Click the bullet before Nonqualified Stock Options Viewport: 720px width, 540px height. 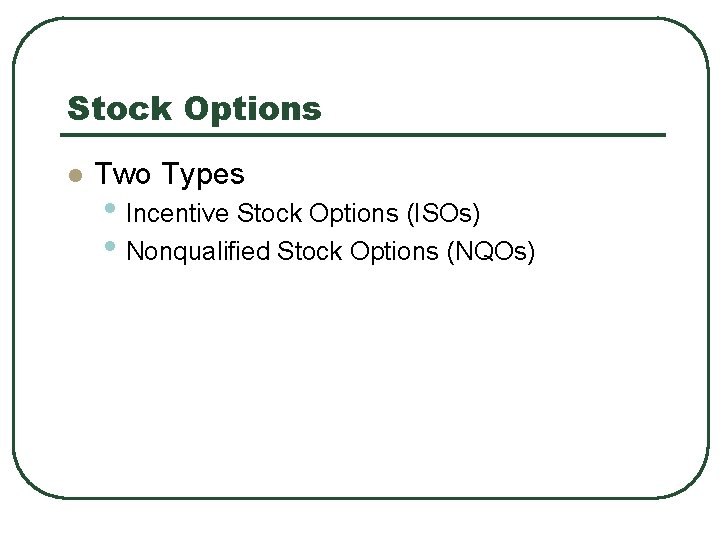110,245
